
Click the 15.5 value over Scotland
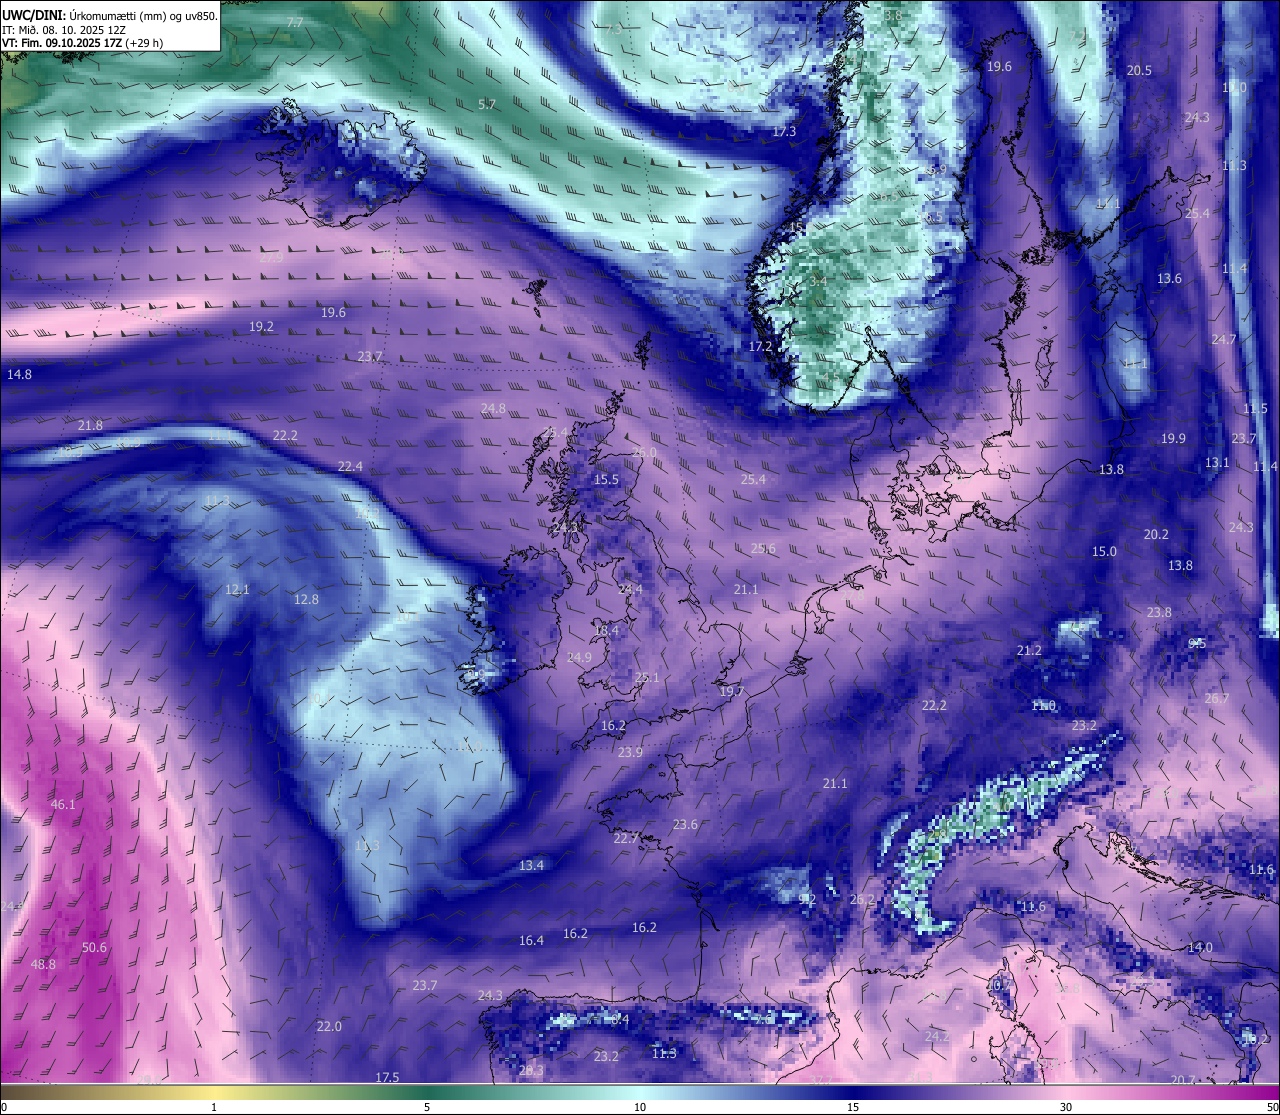pyautogui.click(x=606, y=479)
